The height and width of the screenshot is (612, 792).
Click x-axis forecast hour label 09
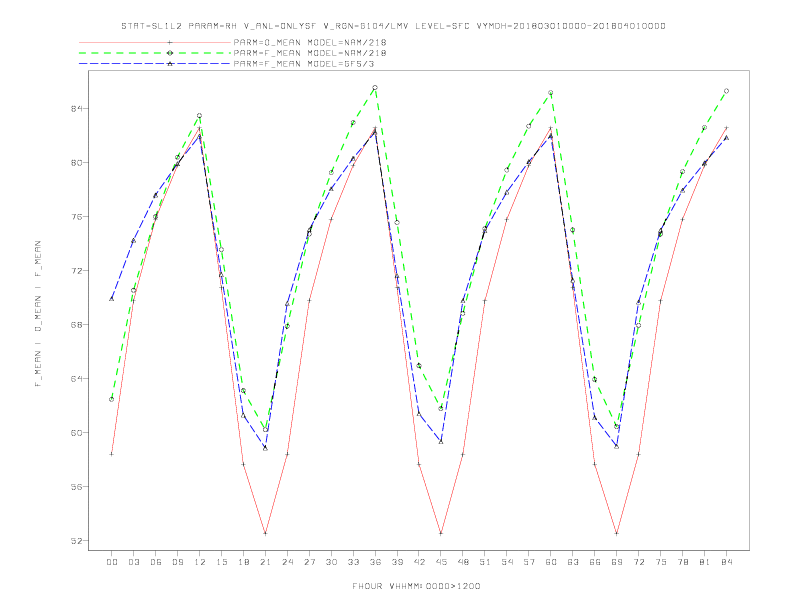[x=177, y=562]
